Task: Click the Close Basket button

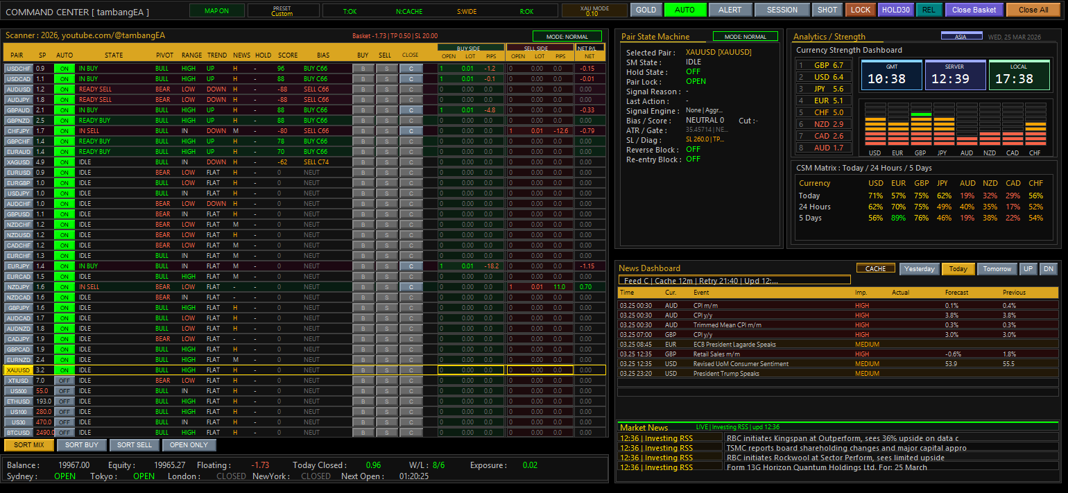Action: click(975, 10)
